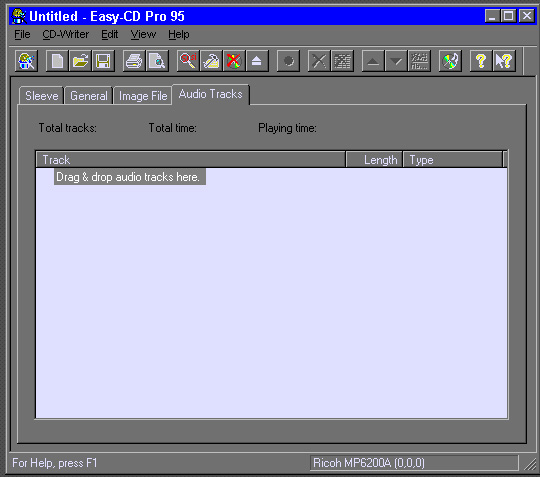Click the Type column header
The height and width of the screenshot is (477, 540).
pos(453,159)
